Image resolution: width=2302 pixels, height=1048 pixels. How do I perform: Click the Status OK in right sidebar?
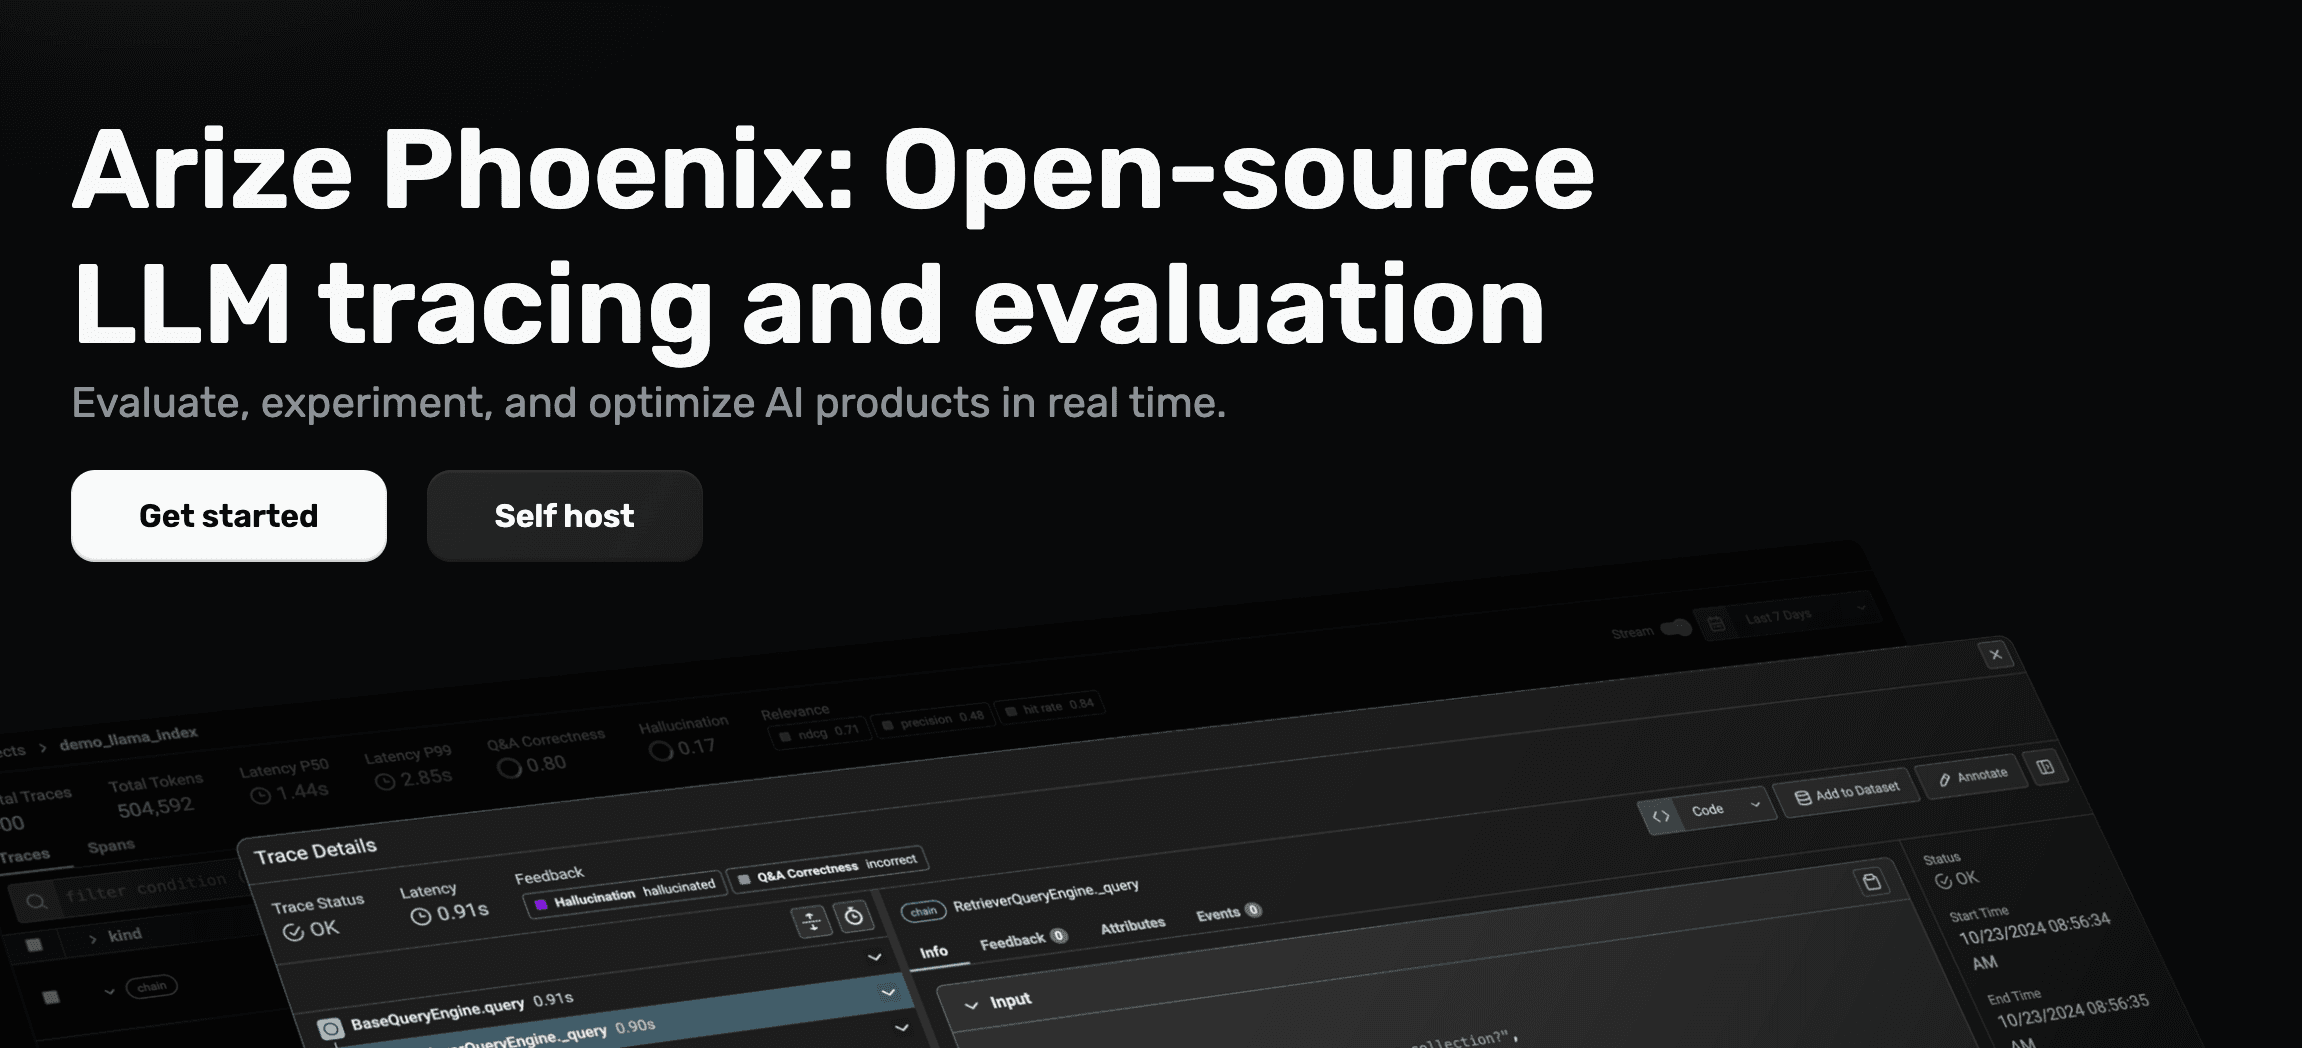click(x=1957, y=880)
